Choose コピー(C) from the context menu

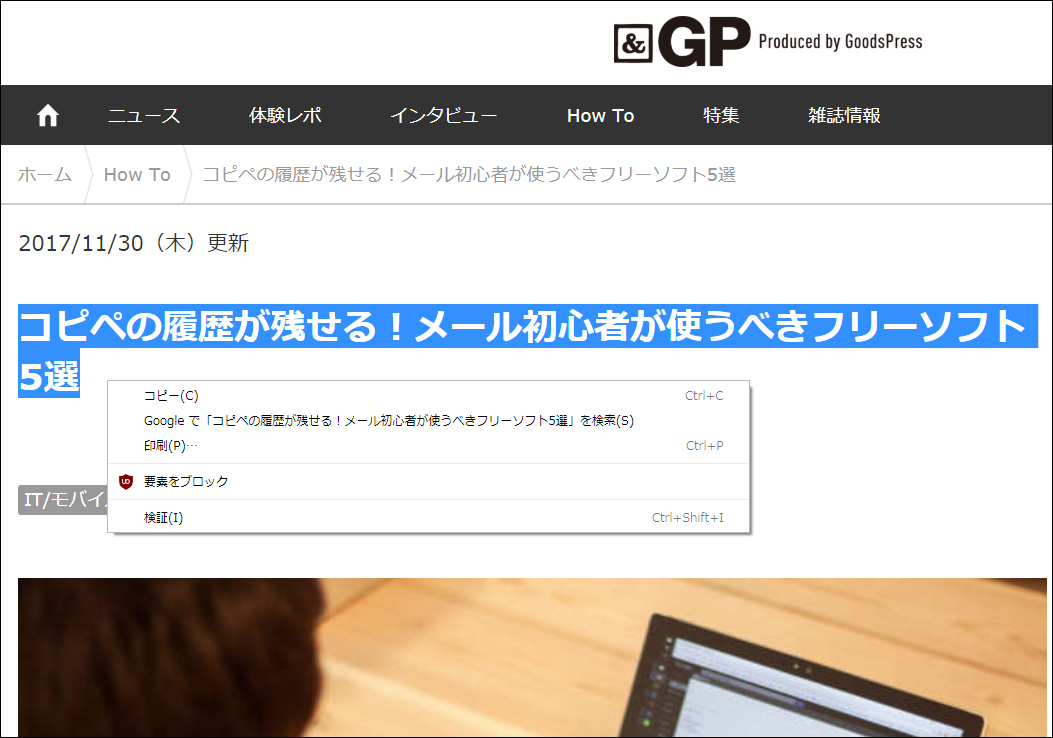point(428,396)
